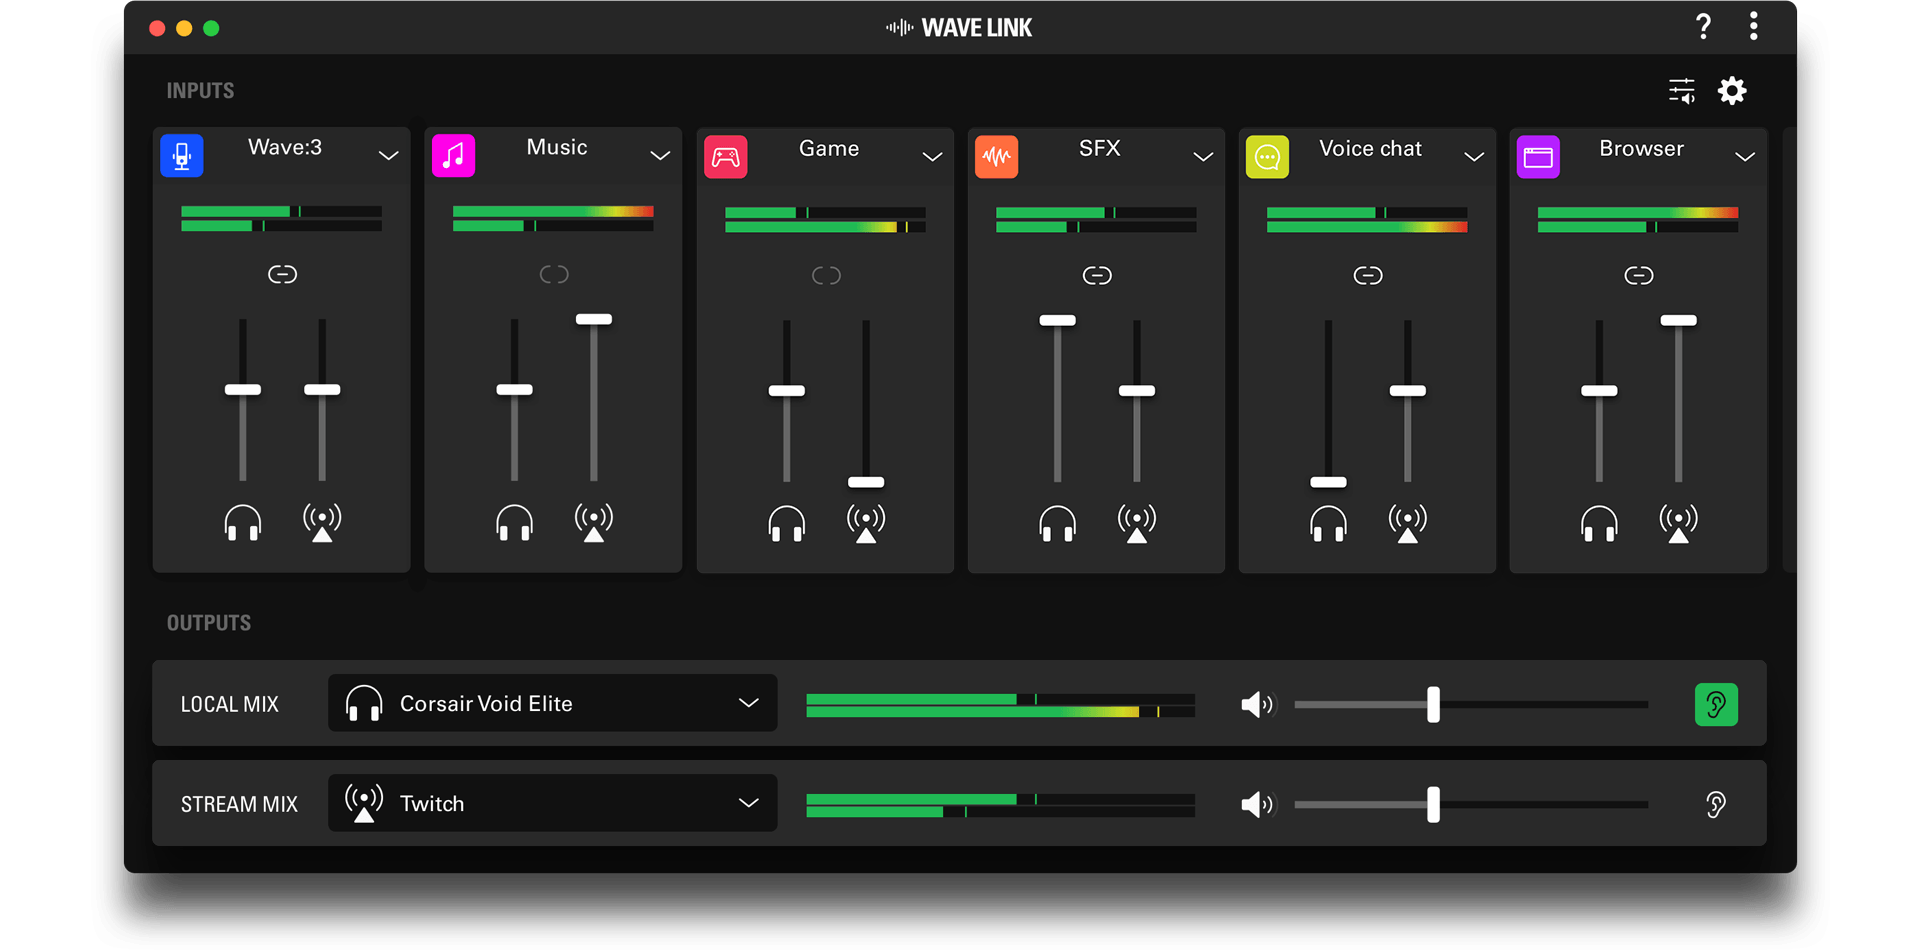Open the three-dot more menu
The width and height of the screenshot is (1920, 950).
coord(1754,27)
